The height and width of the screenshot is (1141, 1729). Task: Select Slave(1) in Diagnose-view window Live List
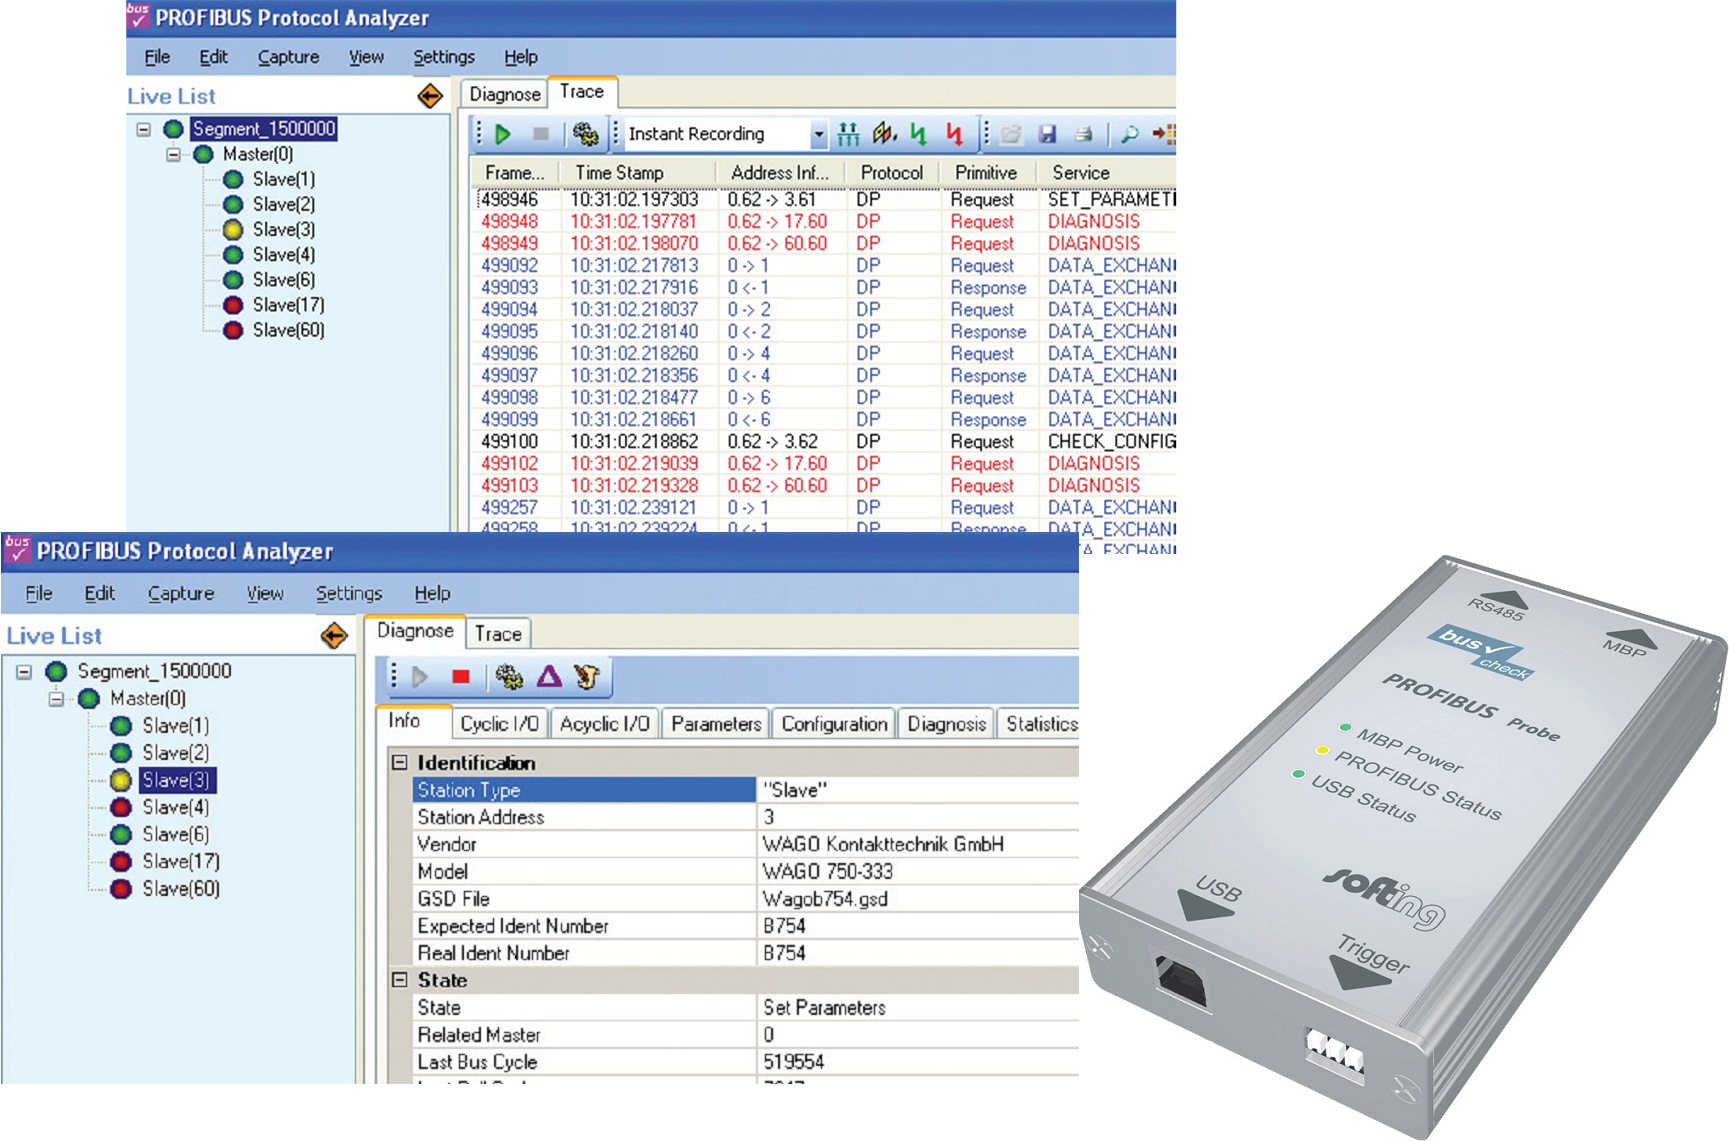[175, 725]
